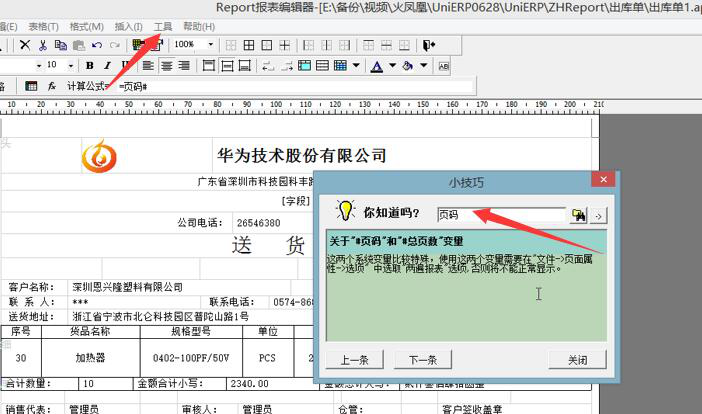The image size is (702, 414).
Task: Click the 下一条 next tip button
Action: (x=423, y=359)
